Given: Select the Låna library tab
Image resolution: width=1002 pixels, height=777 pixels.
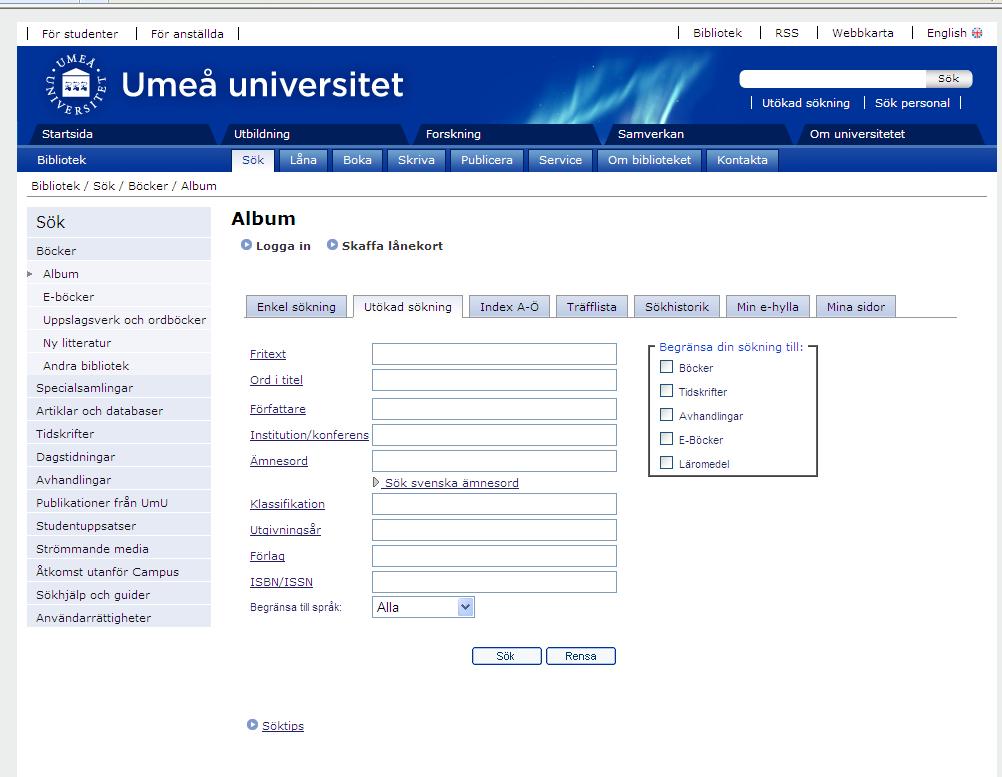Looking at the screenshot, I should click(303, 160).
